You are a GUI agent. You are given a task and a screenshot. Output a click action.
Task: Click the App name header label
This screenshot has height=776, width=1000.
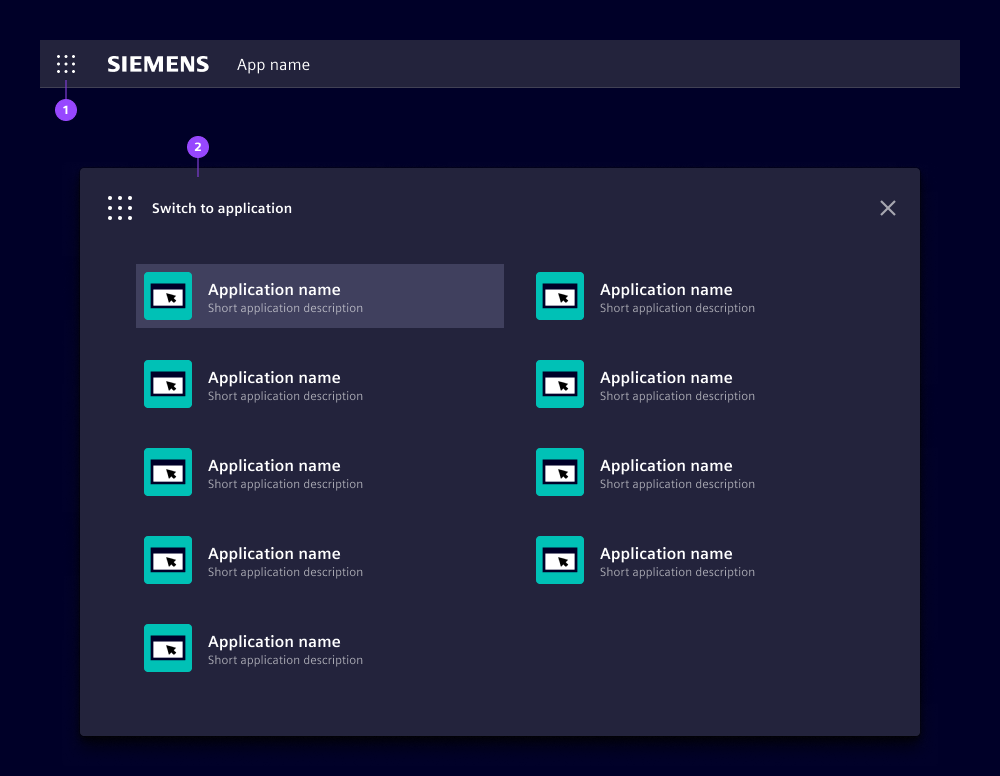click(273, 65)
